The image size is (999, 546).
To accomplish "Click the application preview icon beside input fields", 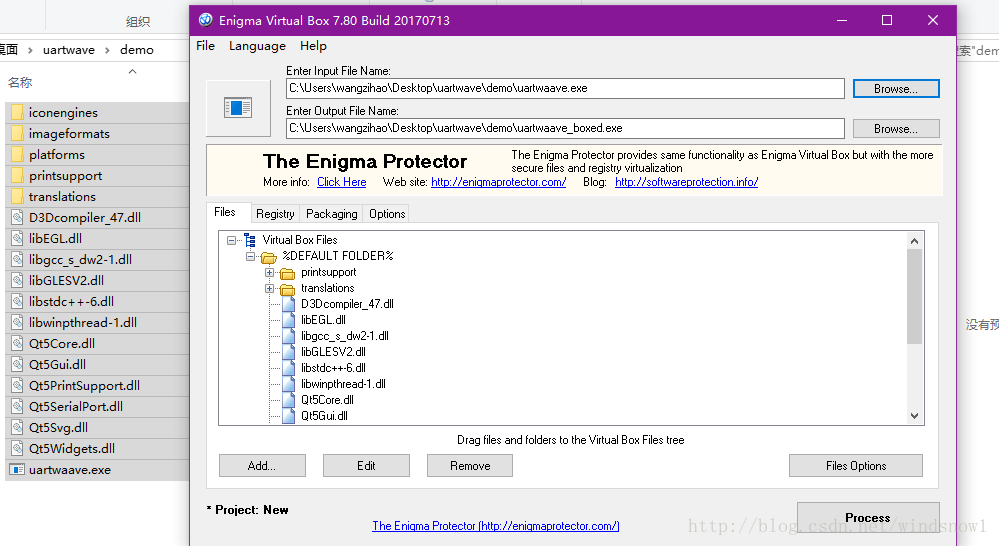I will coord(238,108).
